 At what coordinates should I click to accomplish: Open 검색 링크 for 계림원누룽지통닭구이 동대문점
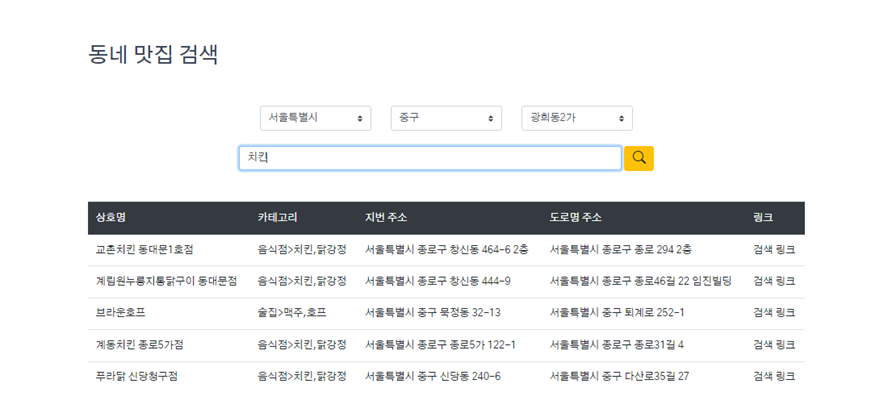tap(774, 281)
